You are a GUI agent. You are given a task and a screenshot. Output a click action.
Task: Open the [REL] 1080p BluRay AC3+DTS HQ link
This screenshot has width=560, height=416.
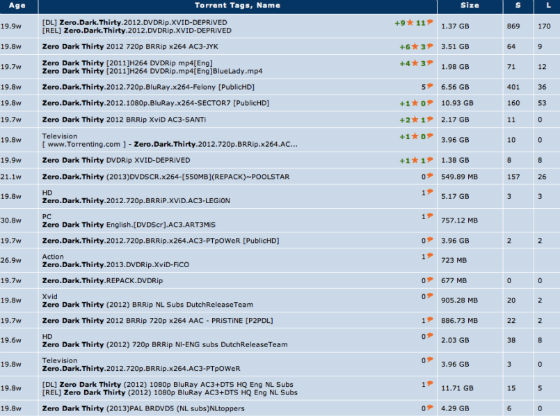tap(170, 392)
